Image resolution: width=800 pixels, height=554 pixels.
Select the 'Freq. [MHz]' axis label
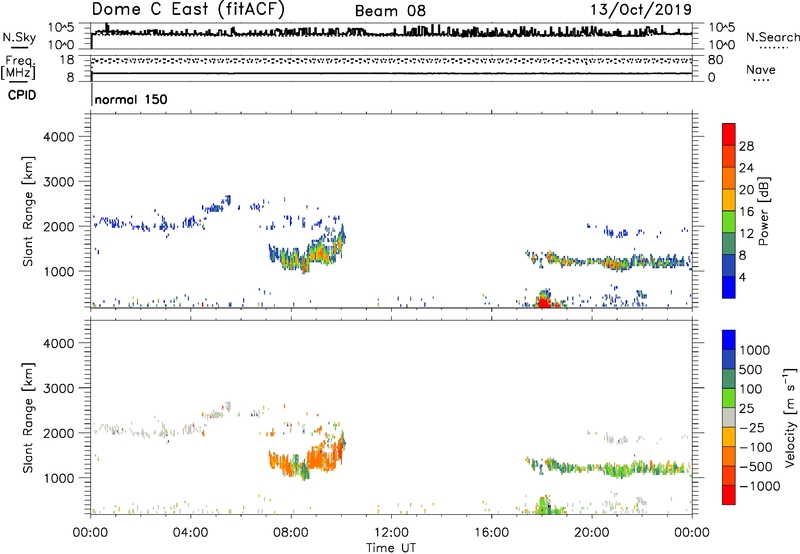18,68
